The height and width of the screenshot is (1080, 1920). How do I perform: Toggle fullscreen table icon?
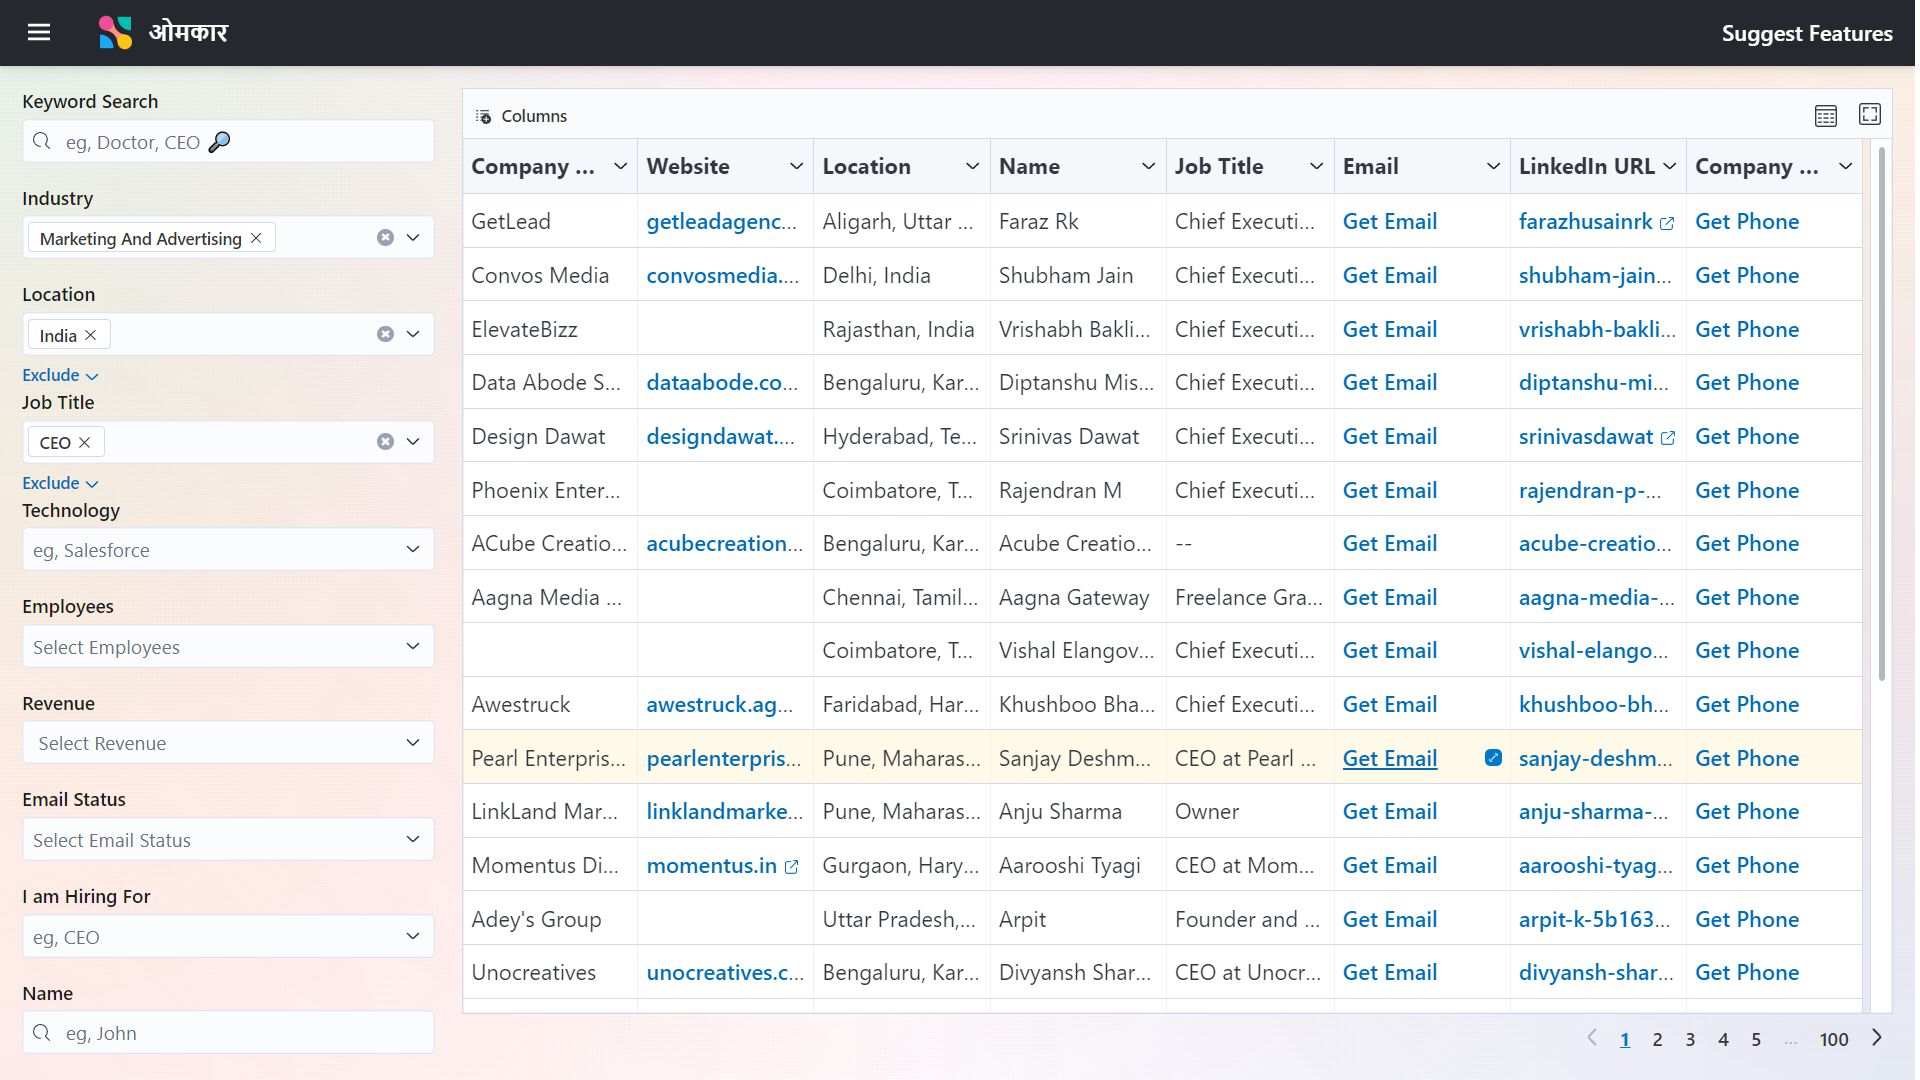click(x=1870, y=115)
